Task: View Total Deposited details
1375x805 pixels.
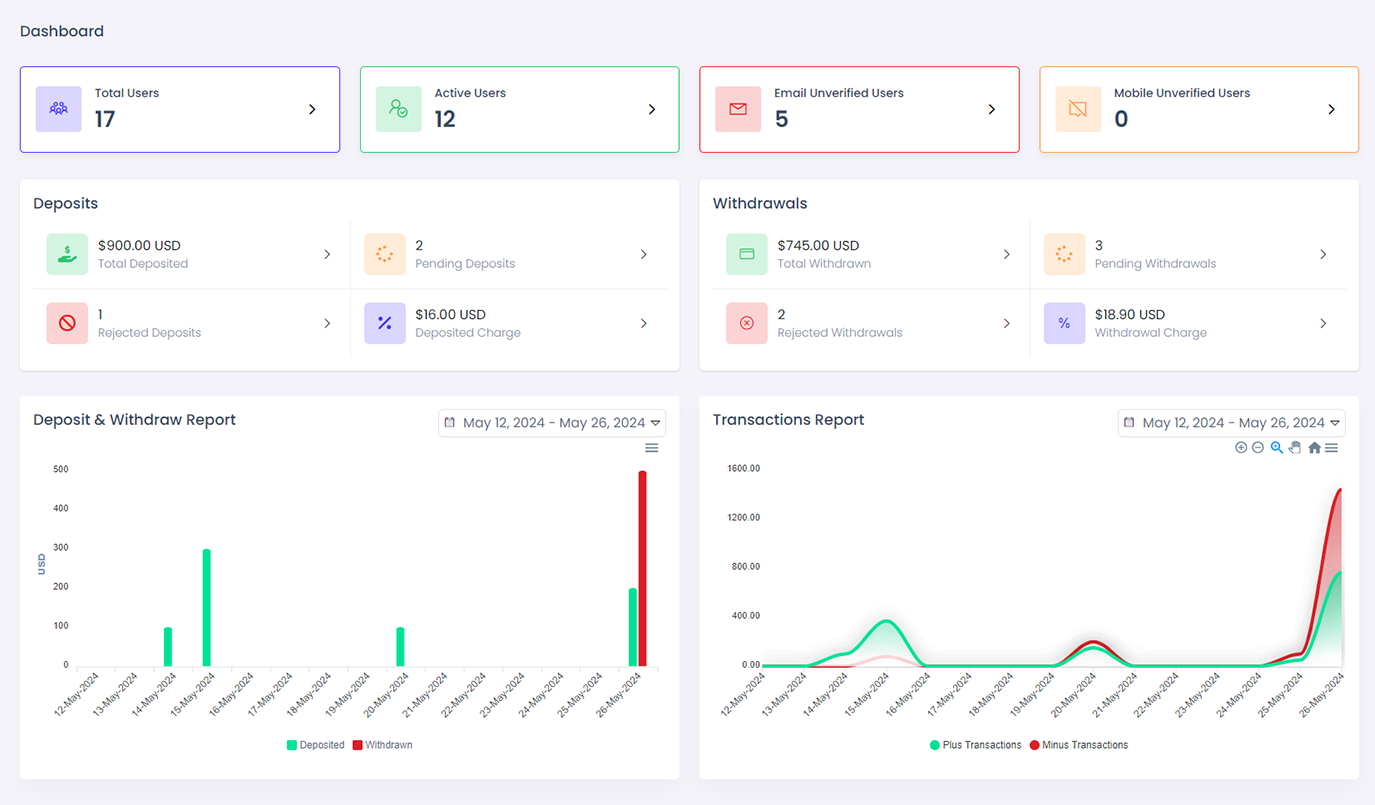Action: [x=327, y=255]
